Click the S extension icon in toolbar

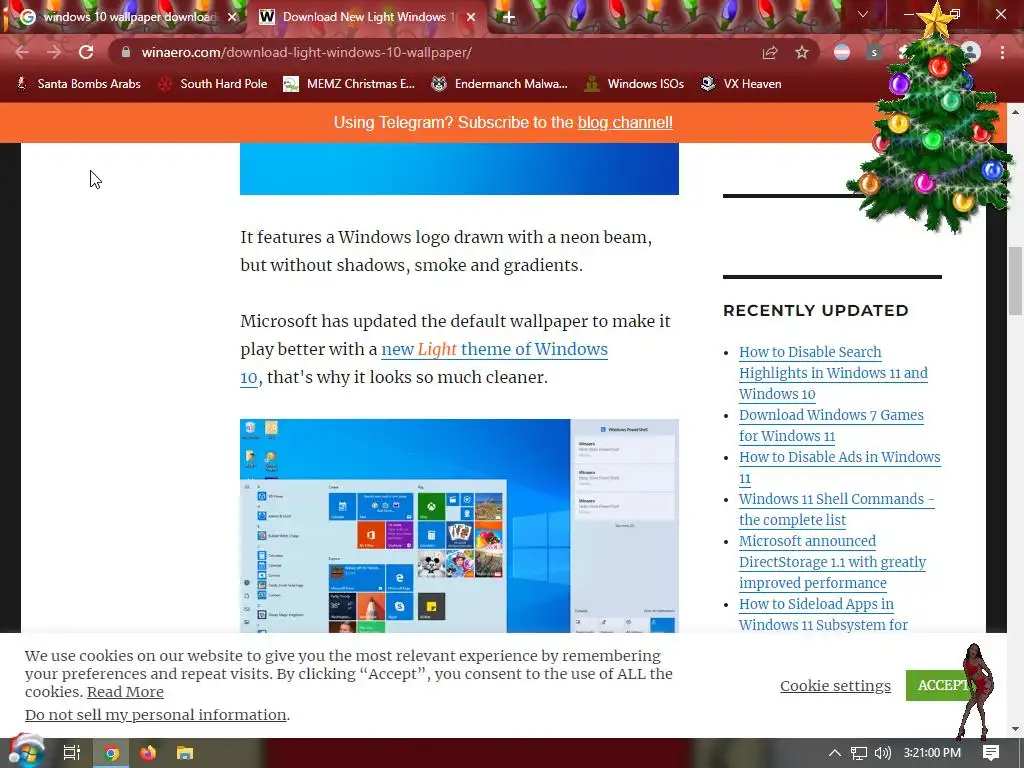874,52
